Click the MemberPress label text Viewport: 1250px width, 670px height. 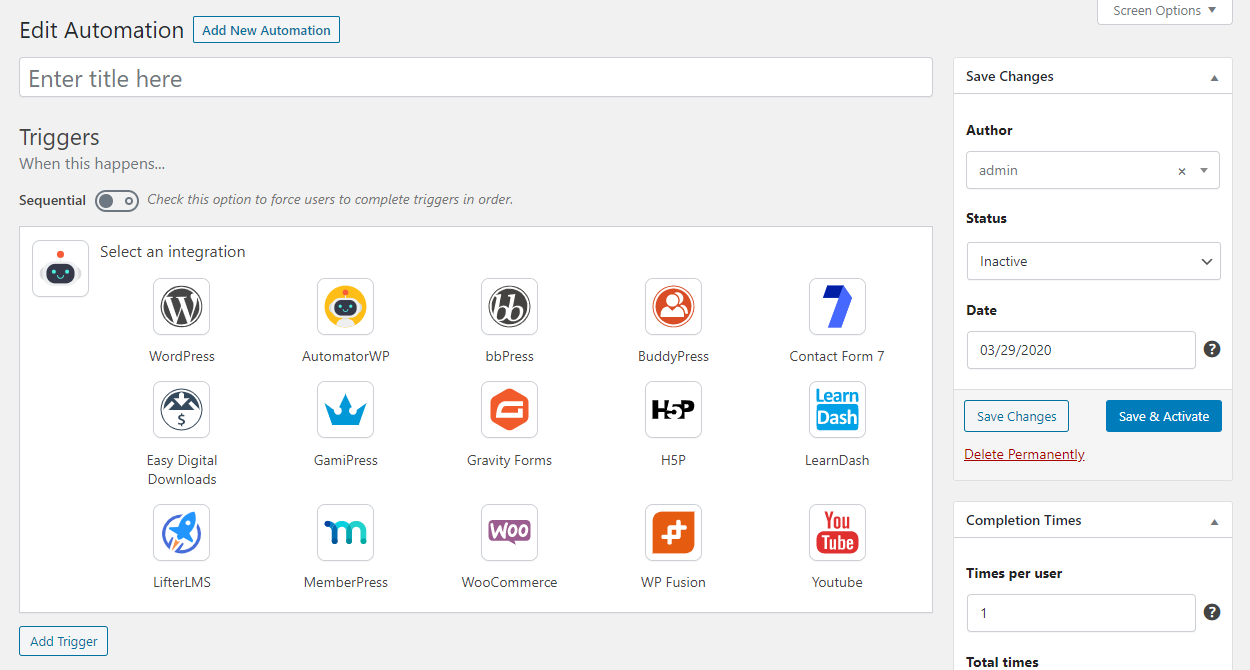346,582
